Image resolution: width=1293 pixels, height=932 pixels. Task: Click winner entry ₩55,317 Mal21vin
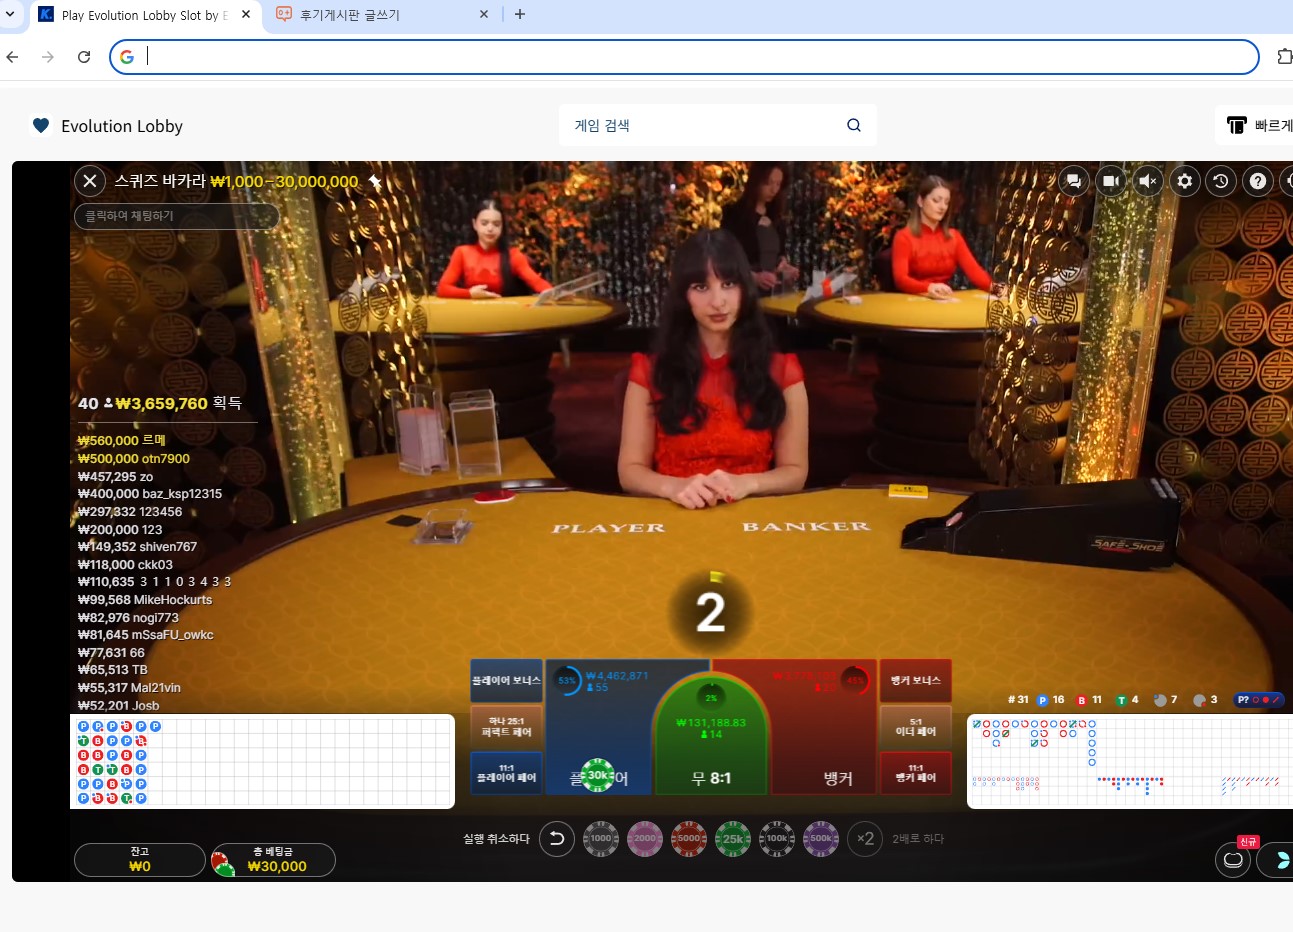coord(129,688)
